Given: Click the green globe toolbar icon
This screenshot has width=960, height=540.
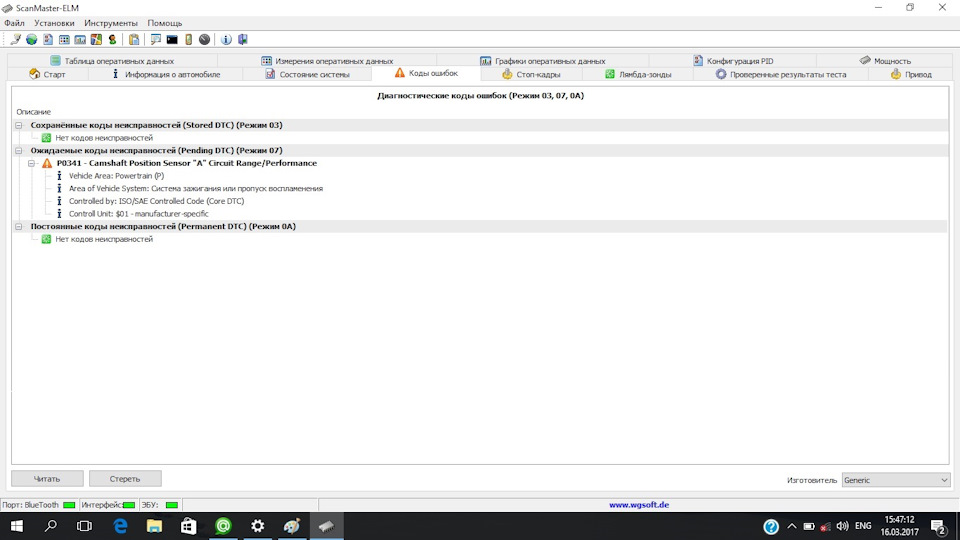Looking at the screenshot, I should coord(31,39).
